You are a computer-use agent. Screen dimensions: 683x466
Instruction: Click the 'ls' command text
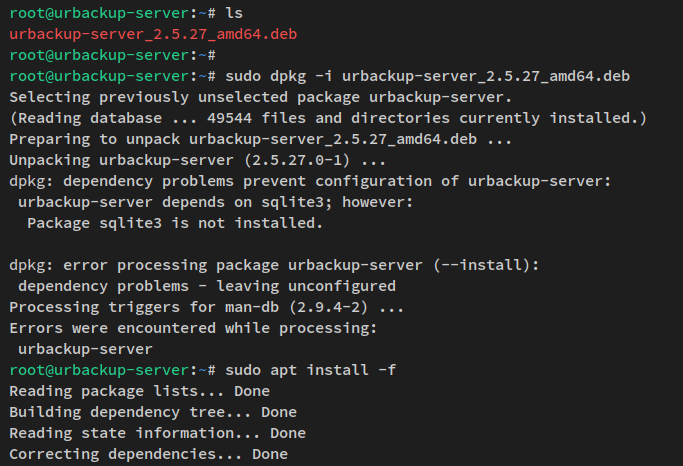tap(234, 13)
